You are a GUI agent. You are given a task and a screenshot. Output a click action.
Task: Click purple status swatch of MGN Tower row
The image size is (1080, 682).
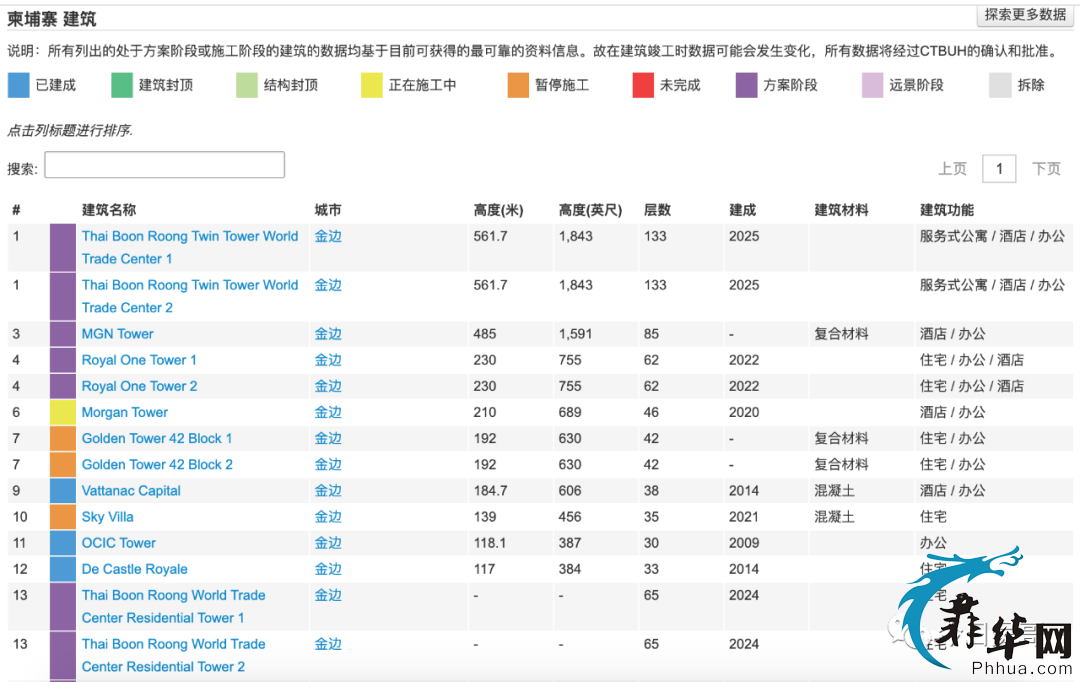click(63, 334)
